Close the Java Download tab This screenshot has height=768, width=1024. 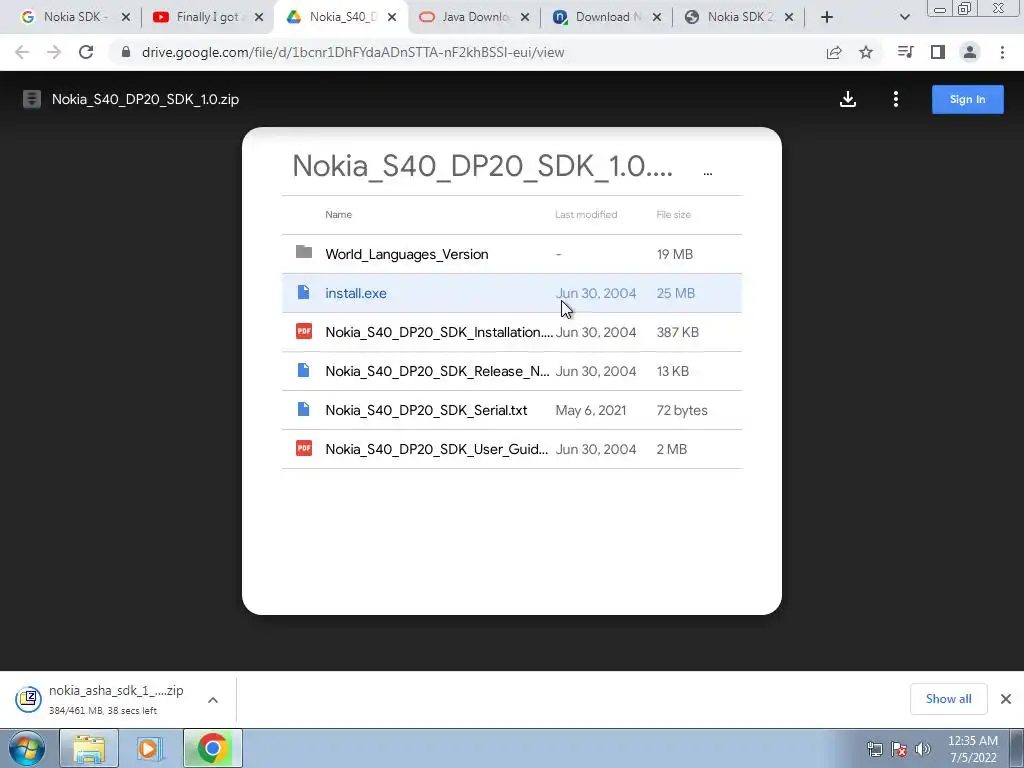click(524, 17)
